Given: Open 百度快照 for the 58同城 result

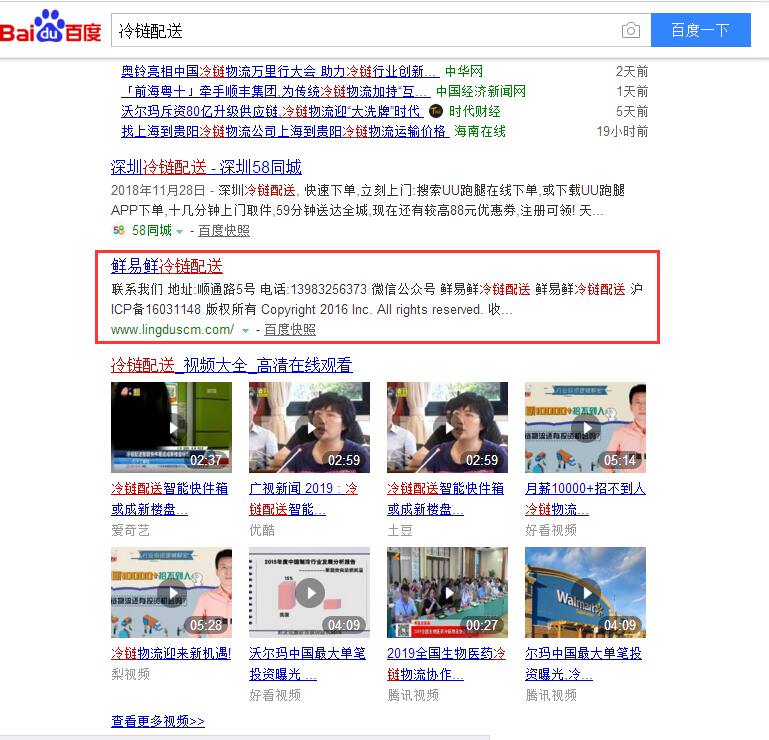Looking at the screenshot, I should click(224, 230).
